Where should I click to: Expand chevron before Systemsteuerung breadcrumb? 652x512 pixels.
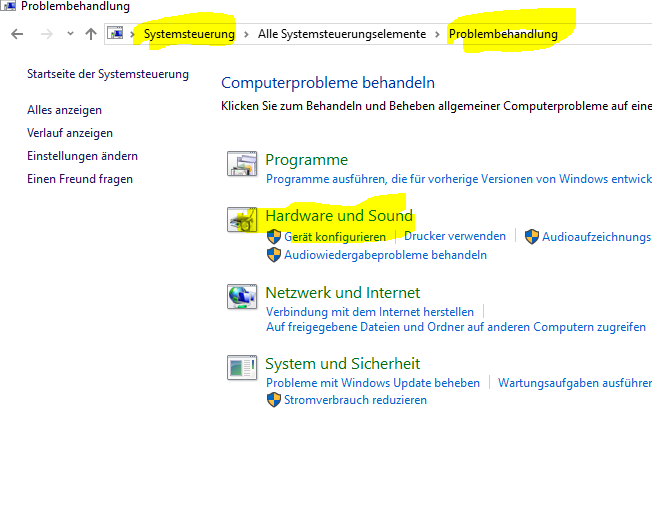(133, 34)
